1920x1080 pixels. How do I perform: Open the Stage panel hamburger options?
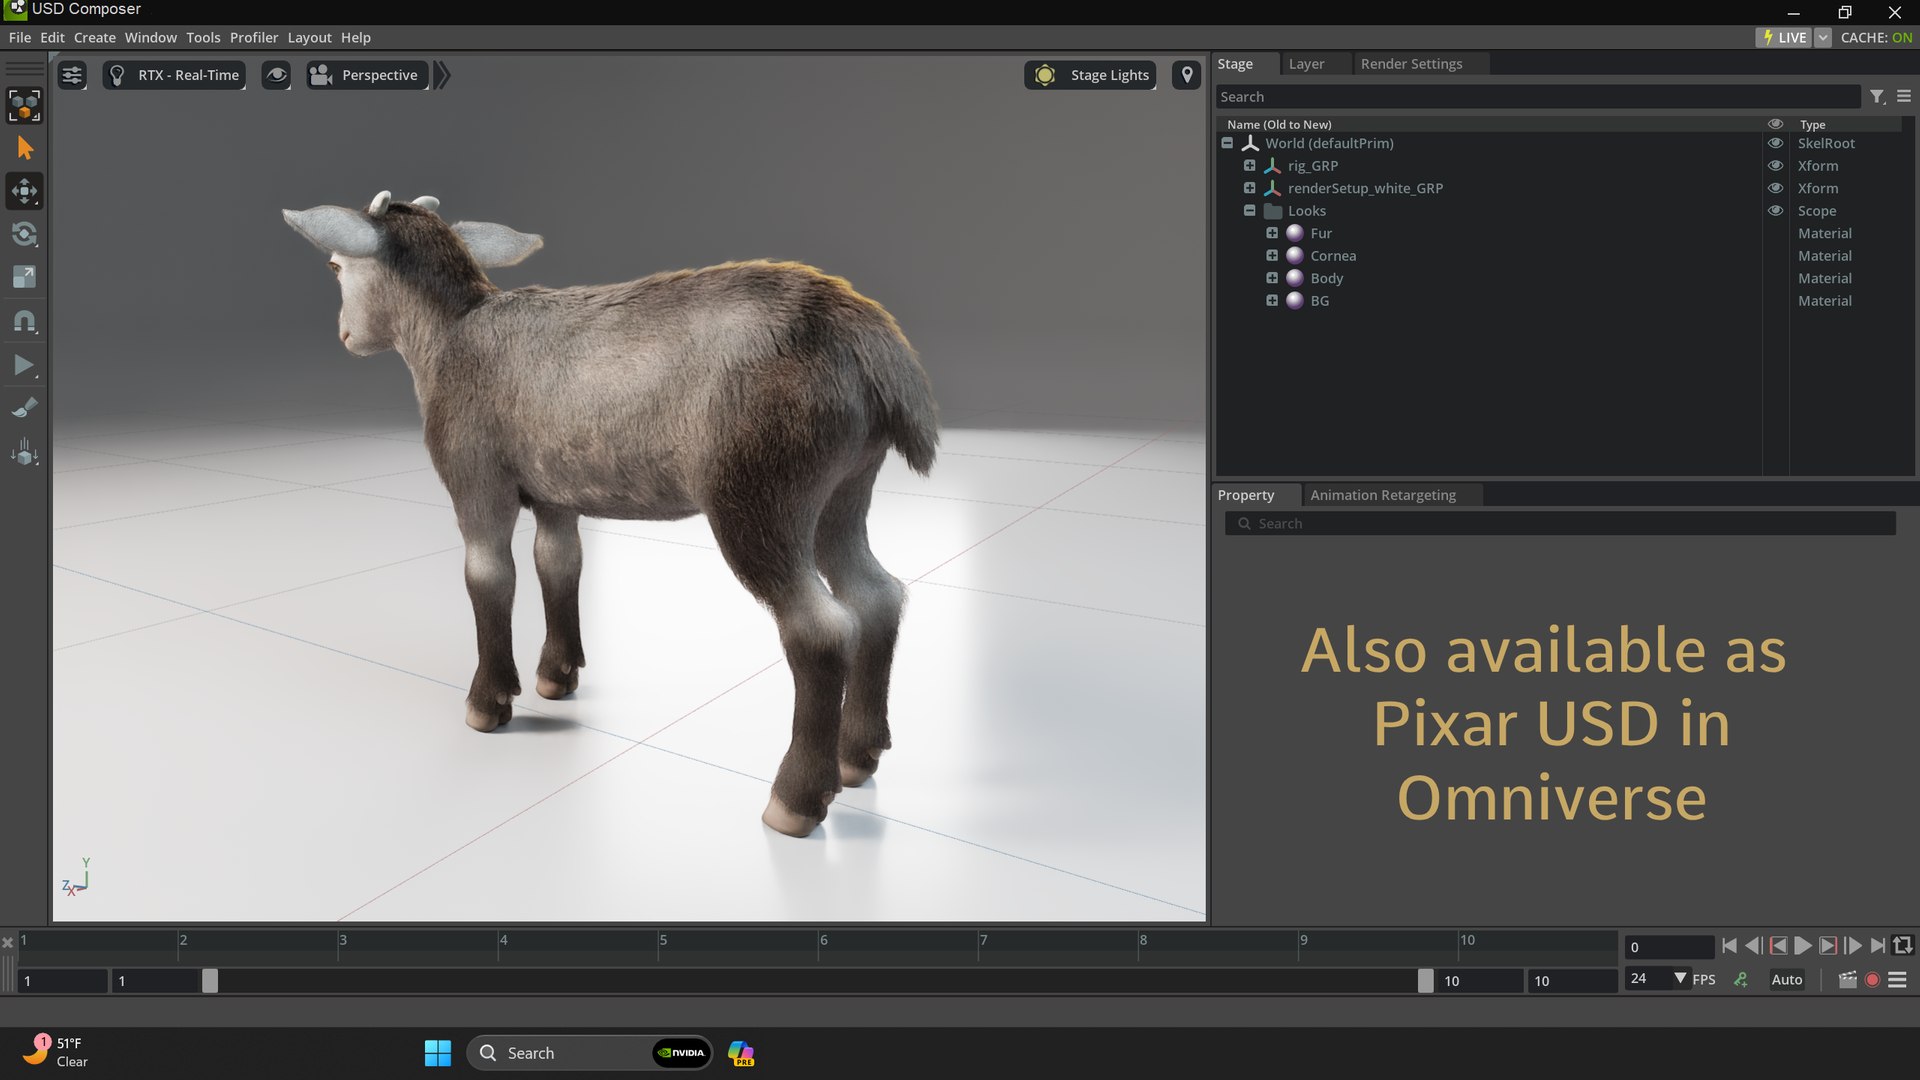[x=1904, y=96]
